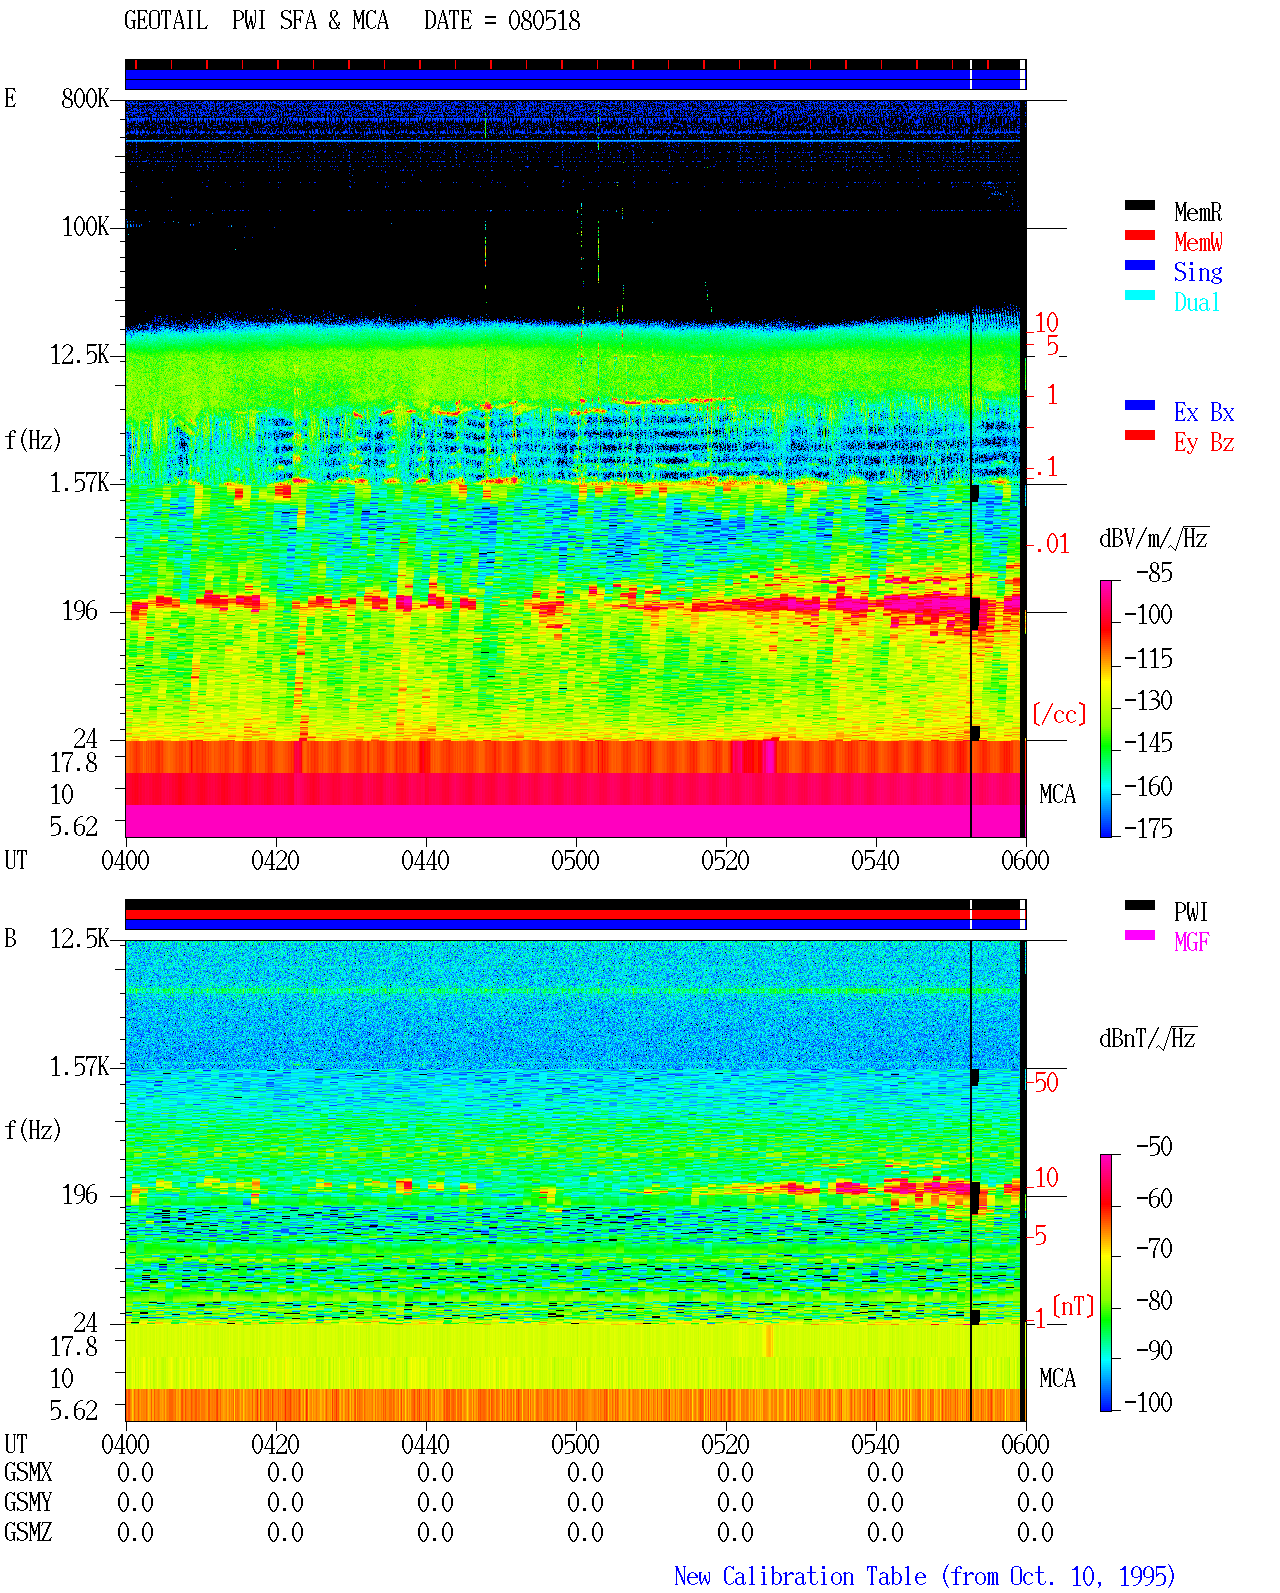Click the vertical black marker line in the B spectrogram
Image resolution: width=1280 pixels, height=1593 pixels.
click(971, 1181)
